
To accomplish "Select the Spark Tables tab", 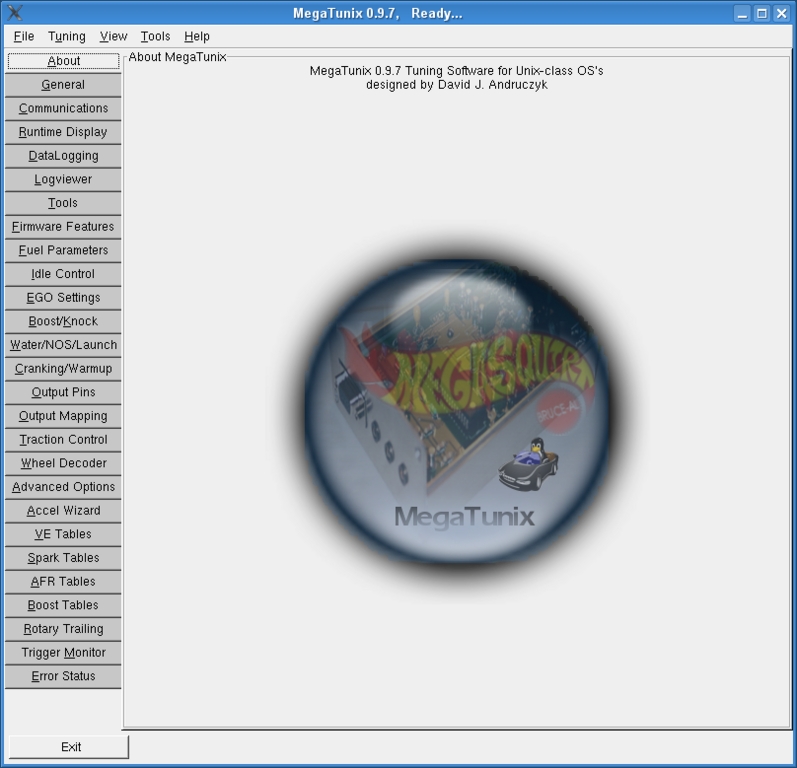I will [63, 558].
